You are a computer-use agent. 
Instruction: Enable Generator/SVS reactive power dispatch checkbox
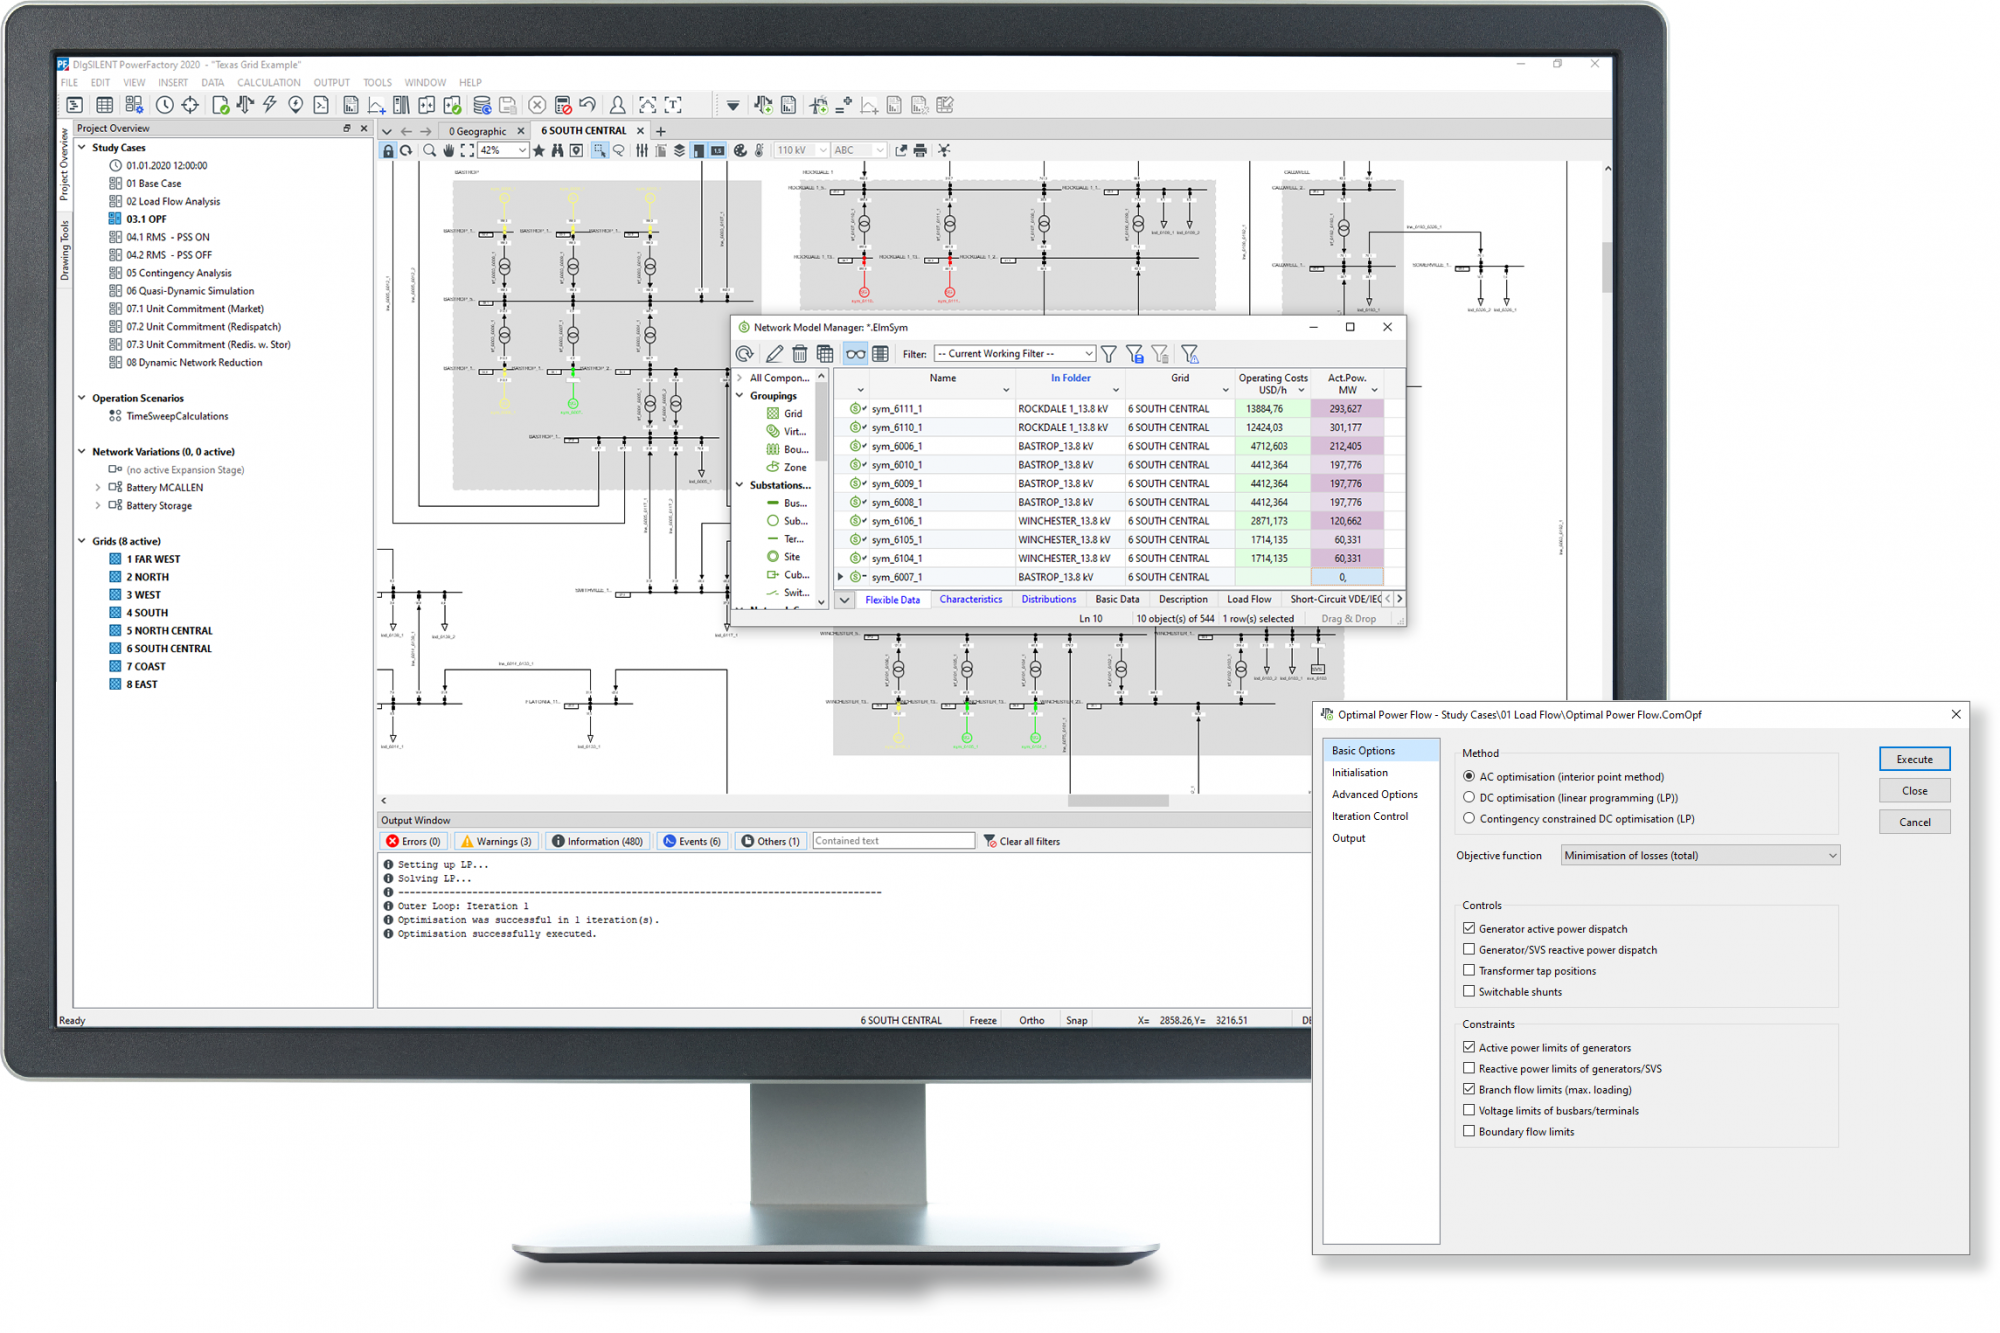(1469, 950)
